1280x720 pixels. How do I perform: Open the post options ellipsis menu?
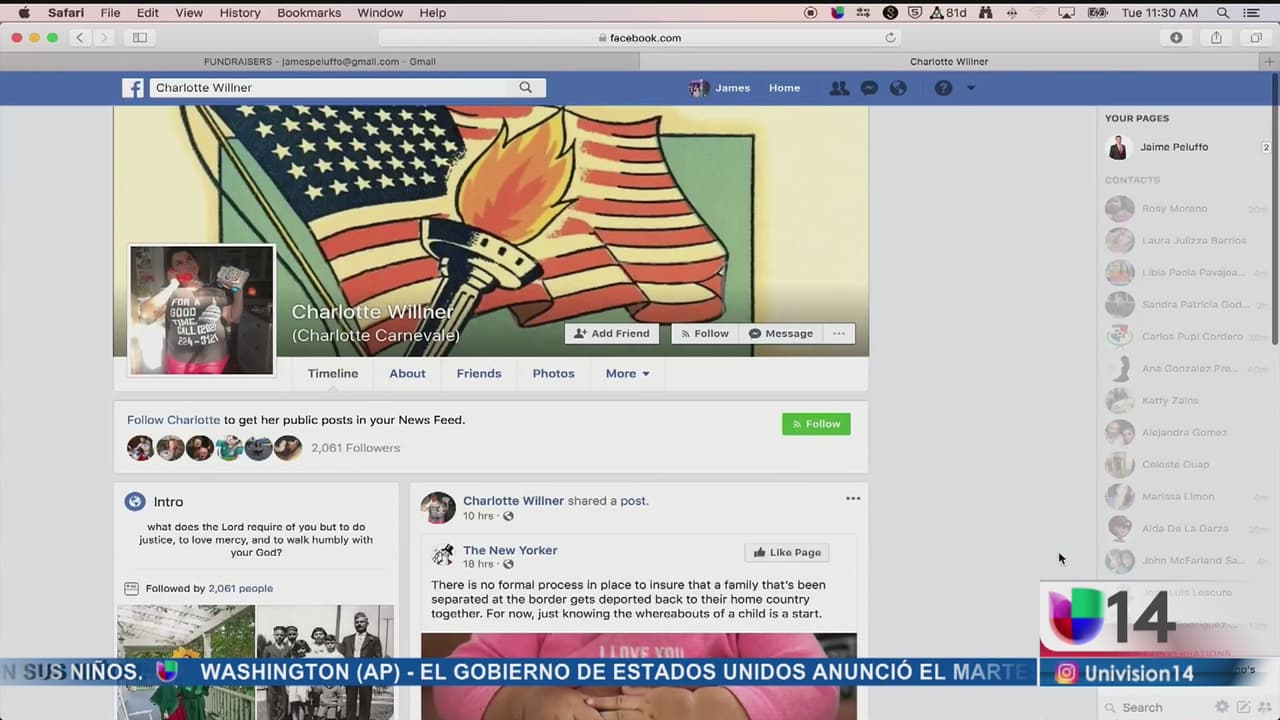point(853,499)
